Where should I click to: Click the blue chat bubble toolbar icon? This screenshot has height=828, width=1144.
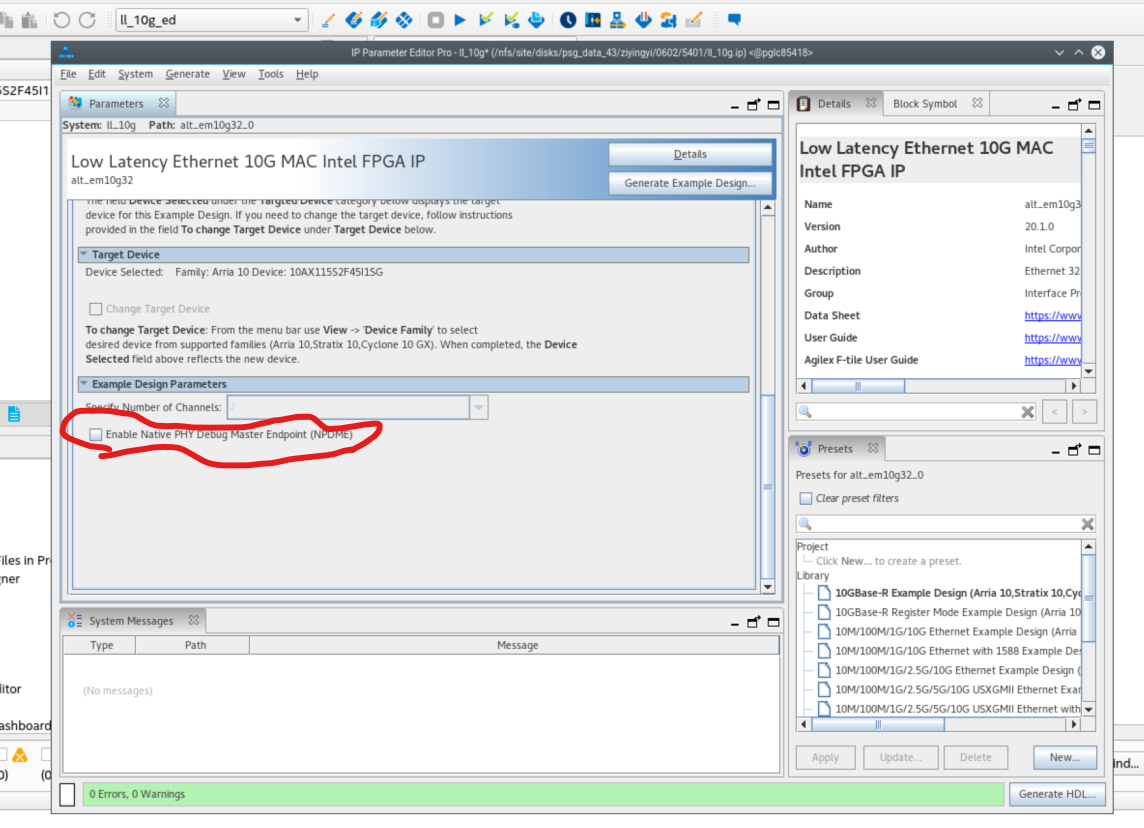point(734,20)
